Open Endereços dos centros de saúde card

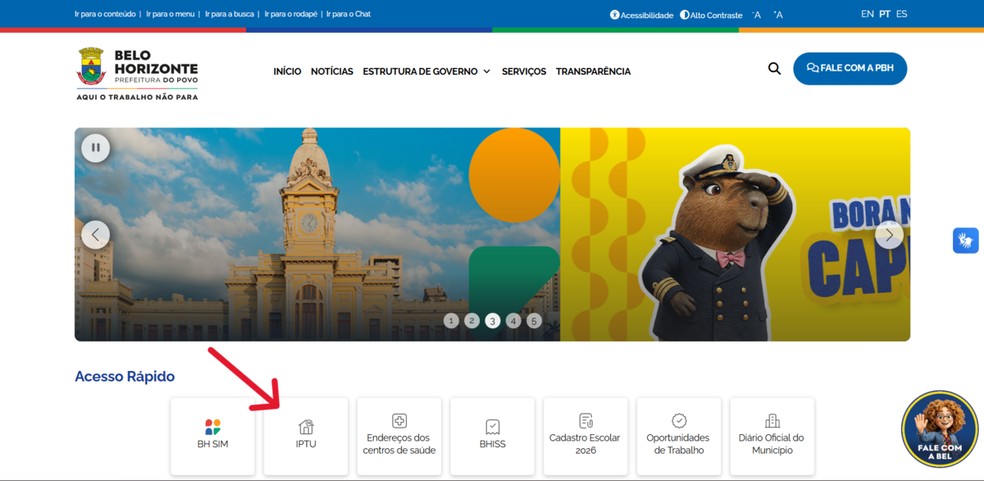399,436
